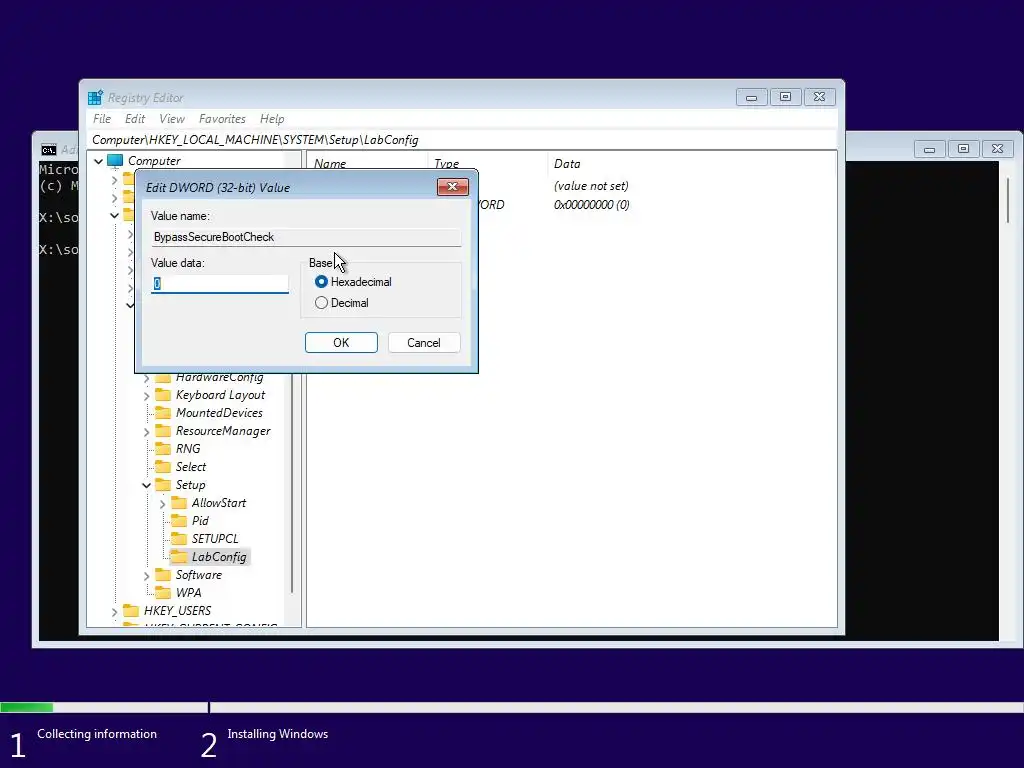This screenshot has height=768, width=1024.
Task: Click the MountedDevices folder icon
Action: [163, 413]
